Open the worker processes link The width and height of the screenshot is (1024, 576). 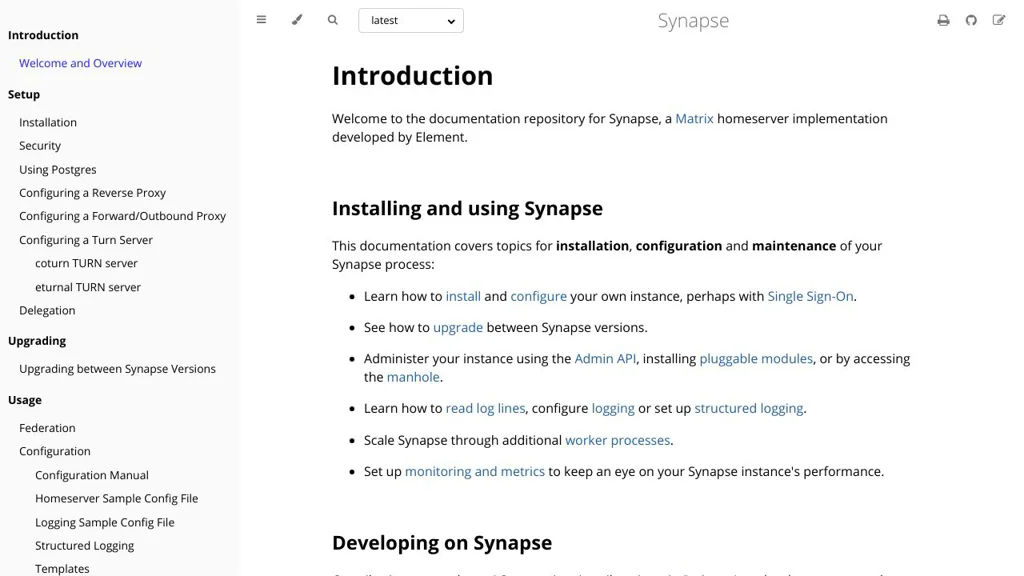(617, 441)
